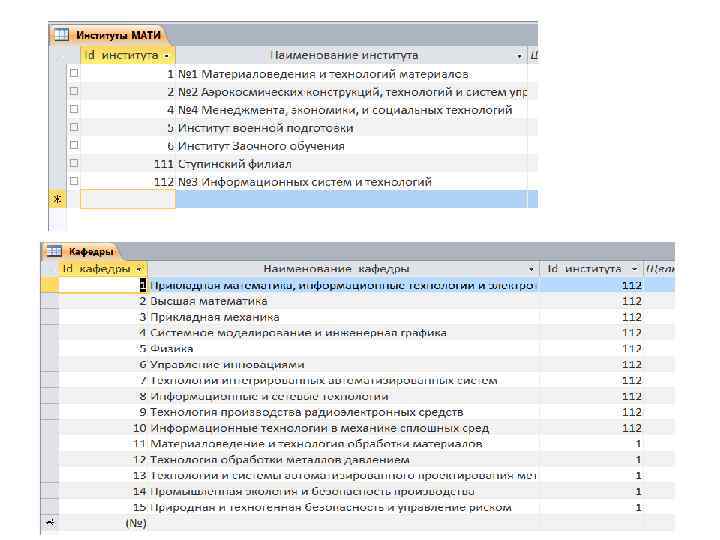This screenshot has height=540, width=720.
Task: Click cell '№1 Материаловедения и технологий материалов'
Action: tap(351, 74)
